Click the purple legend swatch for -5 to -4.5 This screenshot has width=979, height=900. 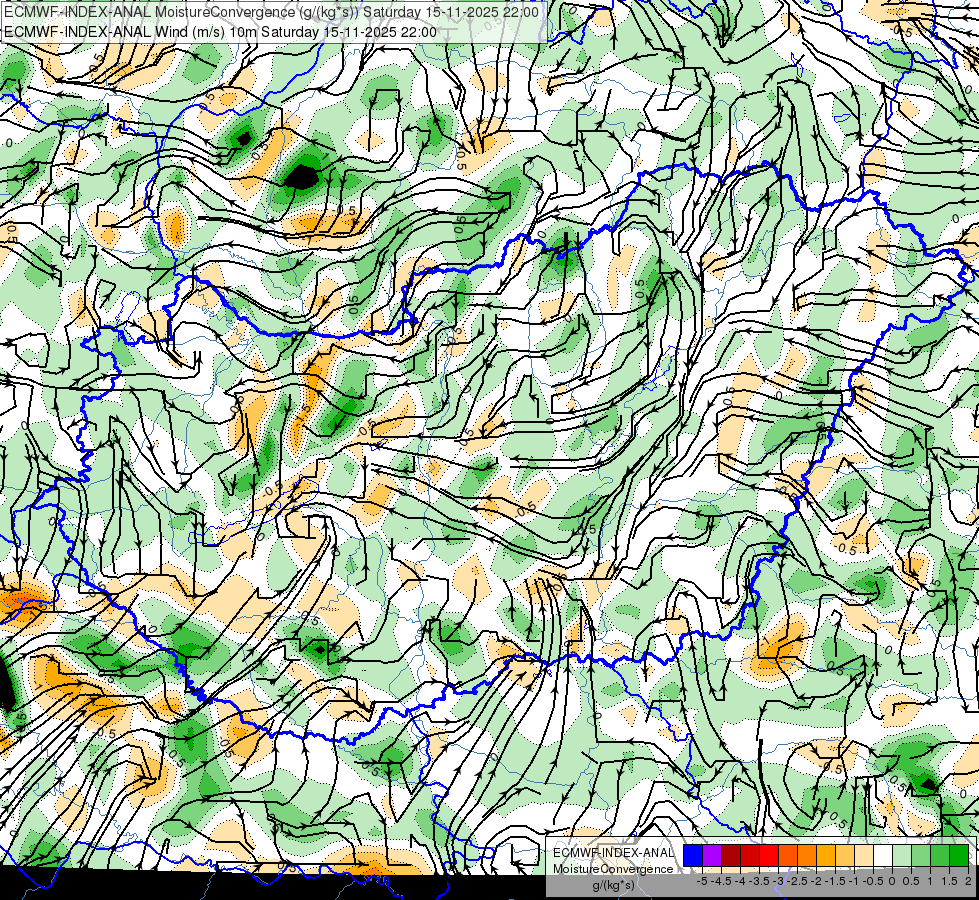point(712,855)
